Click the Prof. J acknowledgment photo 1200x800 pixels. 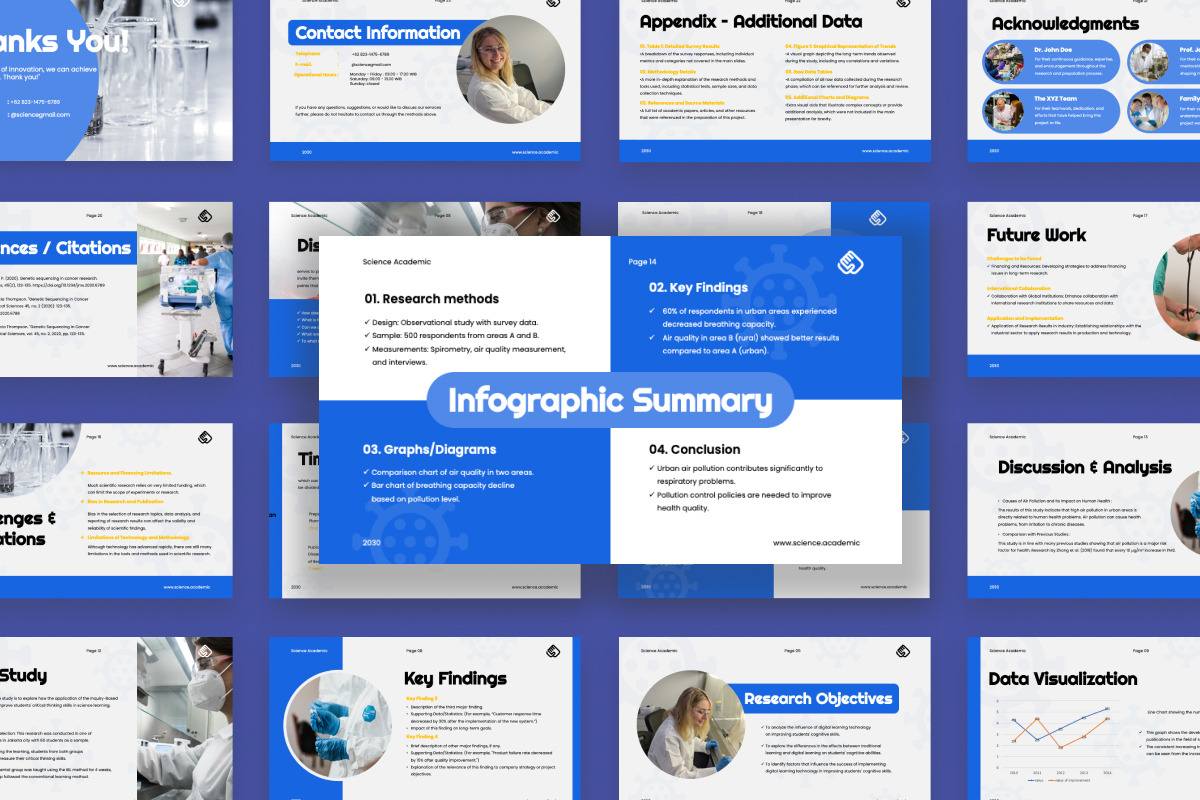(1147, 62)
